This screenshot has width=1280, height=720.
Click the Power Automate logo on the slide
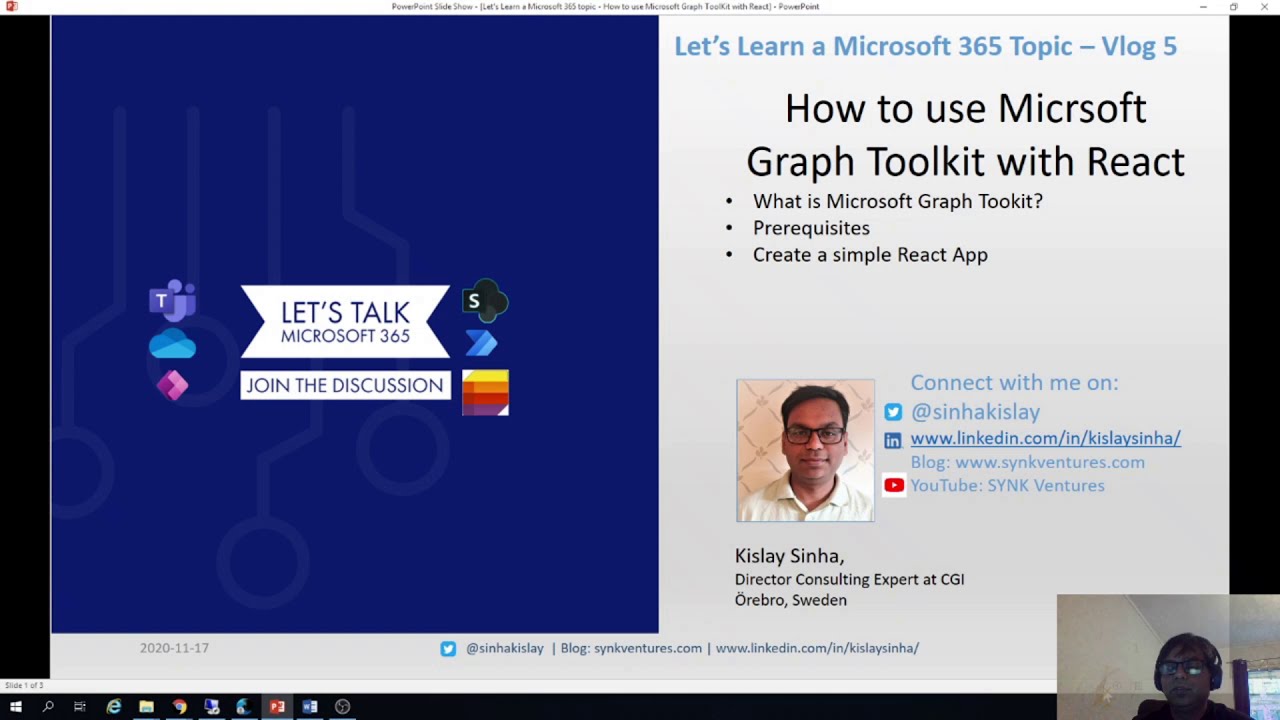(x=481, y=343)
